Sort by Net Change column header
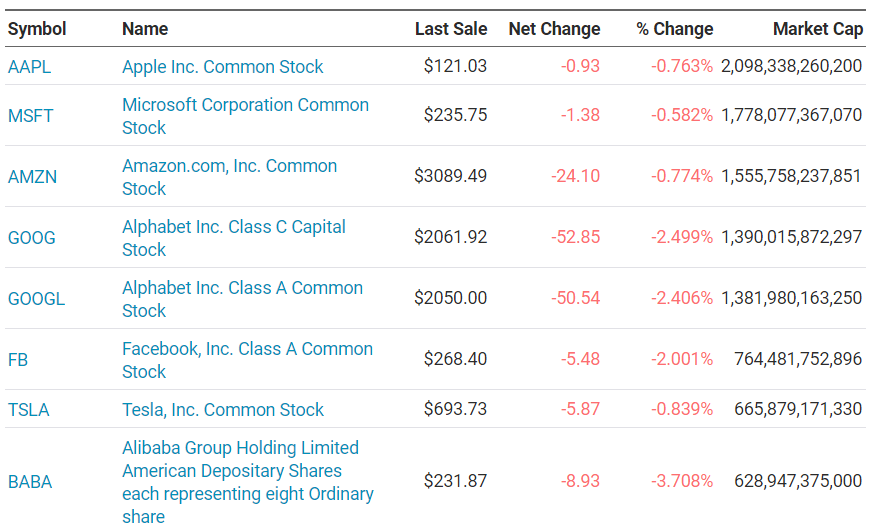Image resolution: width=887 pixels, height=524 pixels. (x=554, y=29)
